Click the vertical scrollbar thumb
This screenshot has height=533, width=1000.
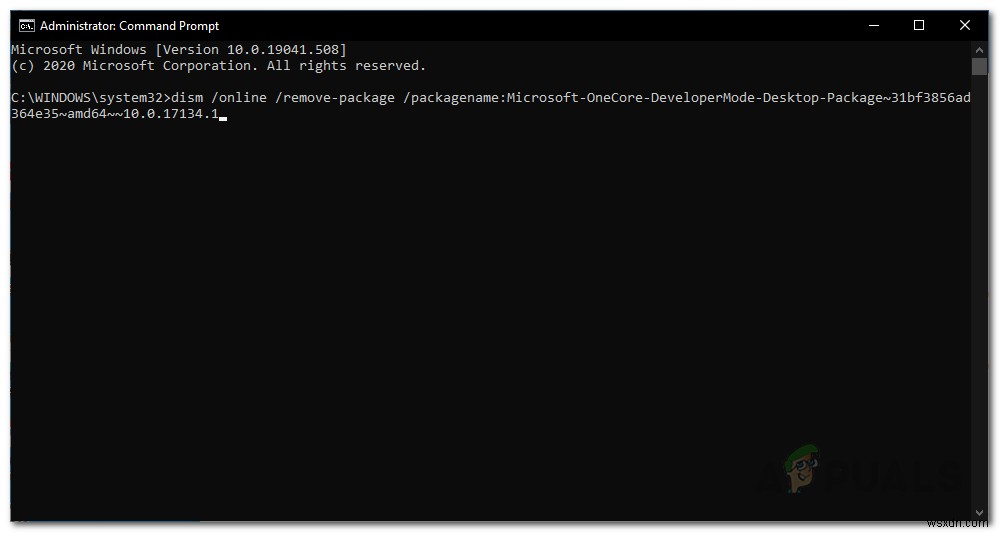click(x=979, y=67)
